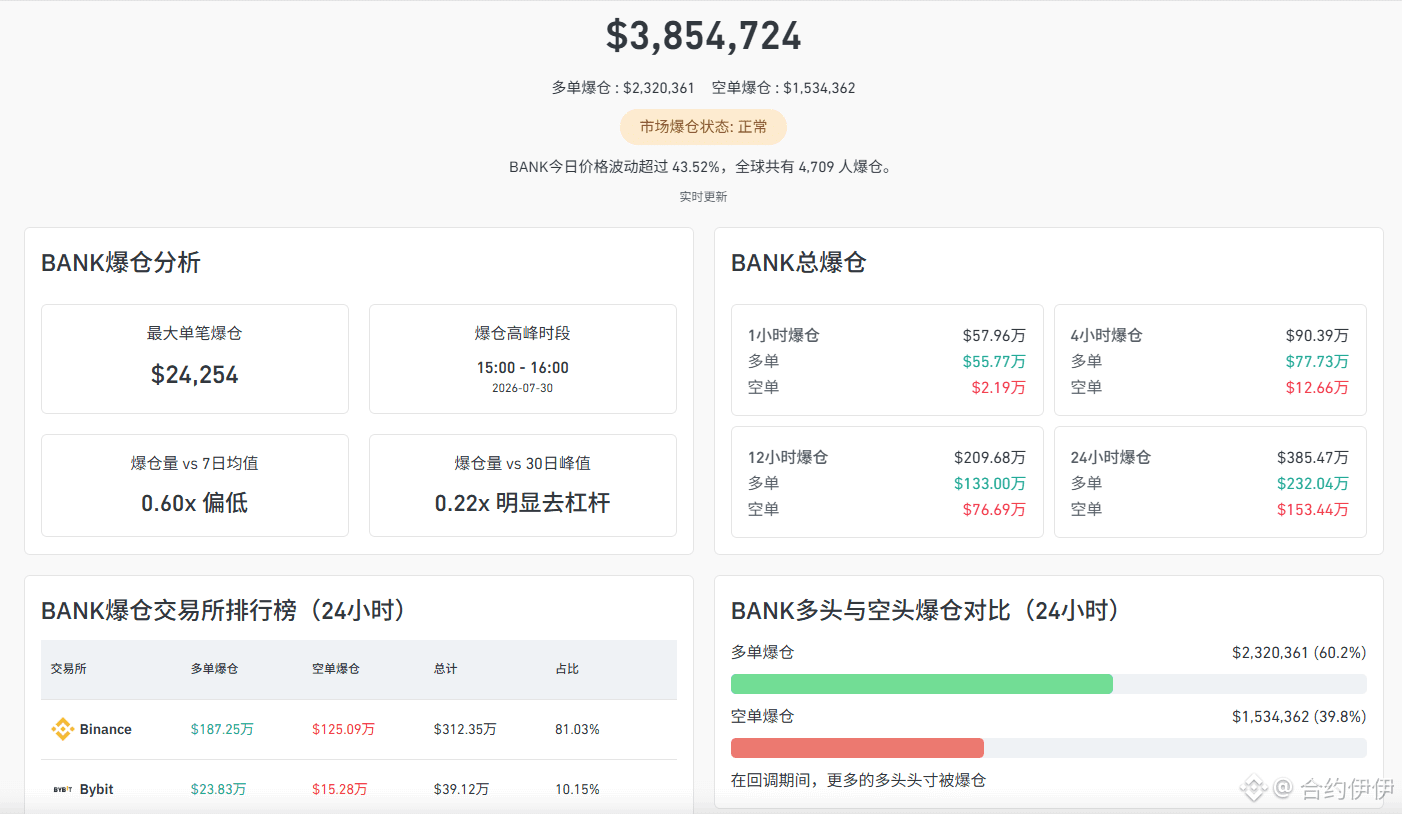Select the total liquidation figure $3,854,724
The width and height of the screenshot is (1402, 814).
pyautogui.click(x=703, y=35)
